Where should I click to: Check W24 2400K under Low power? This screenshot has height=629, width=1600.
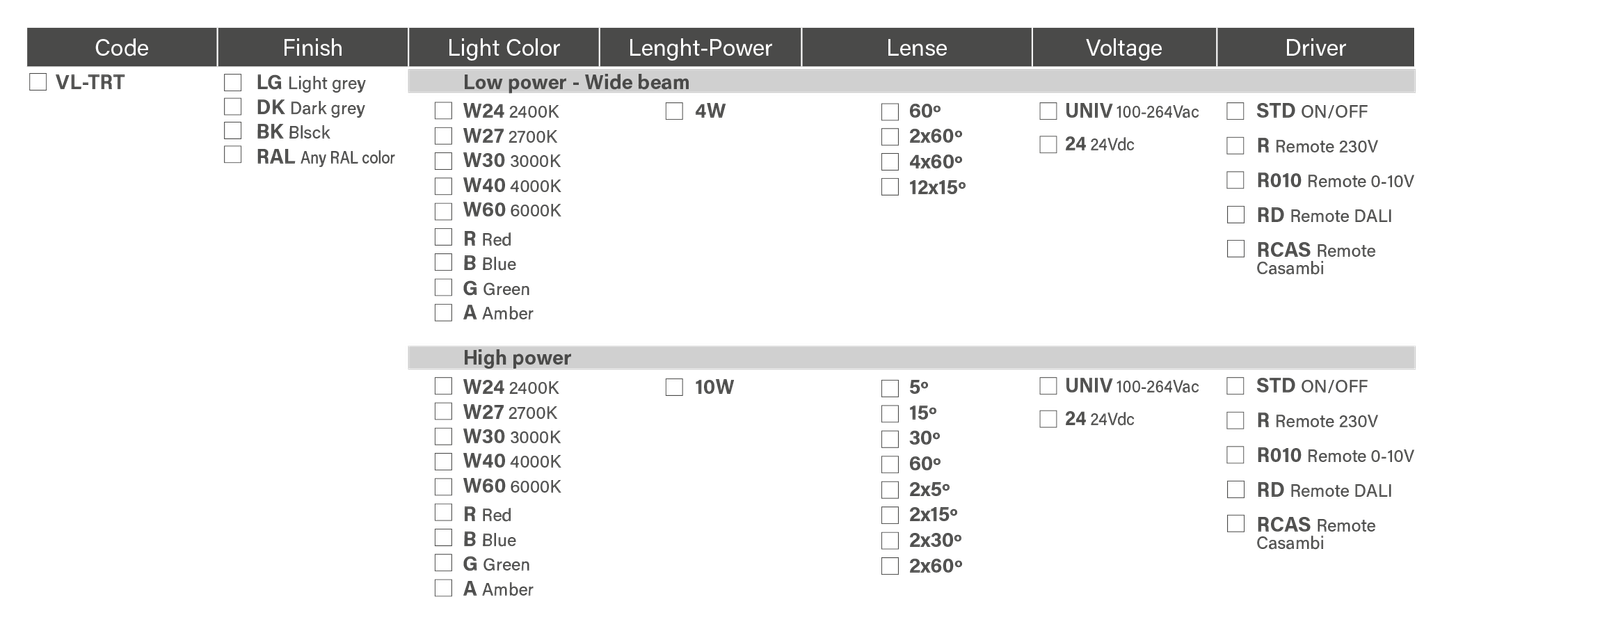tap(443, 110)
